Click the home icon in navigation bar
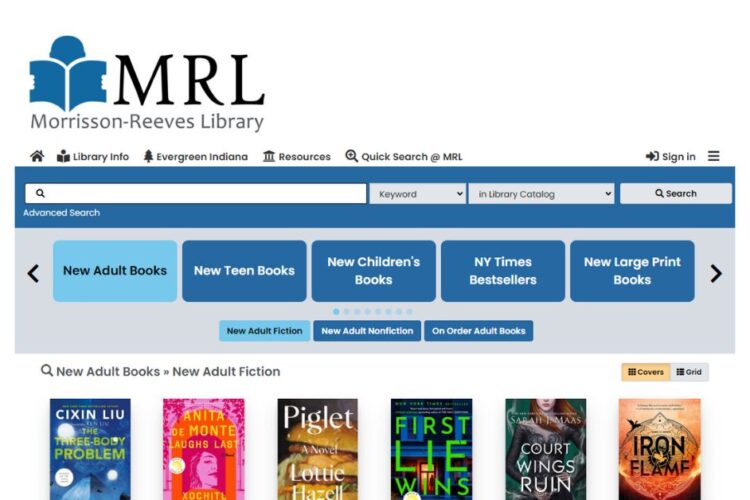 click(x=37, y=156)
